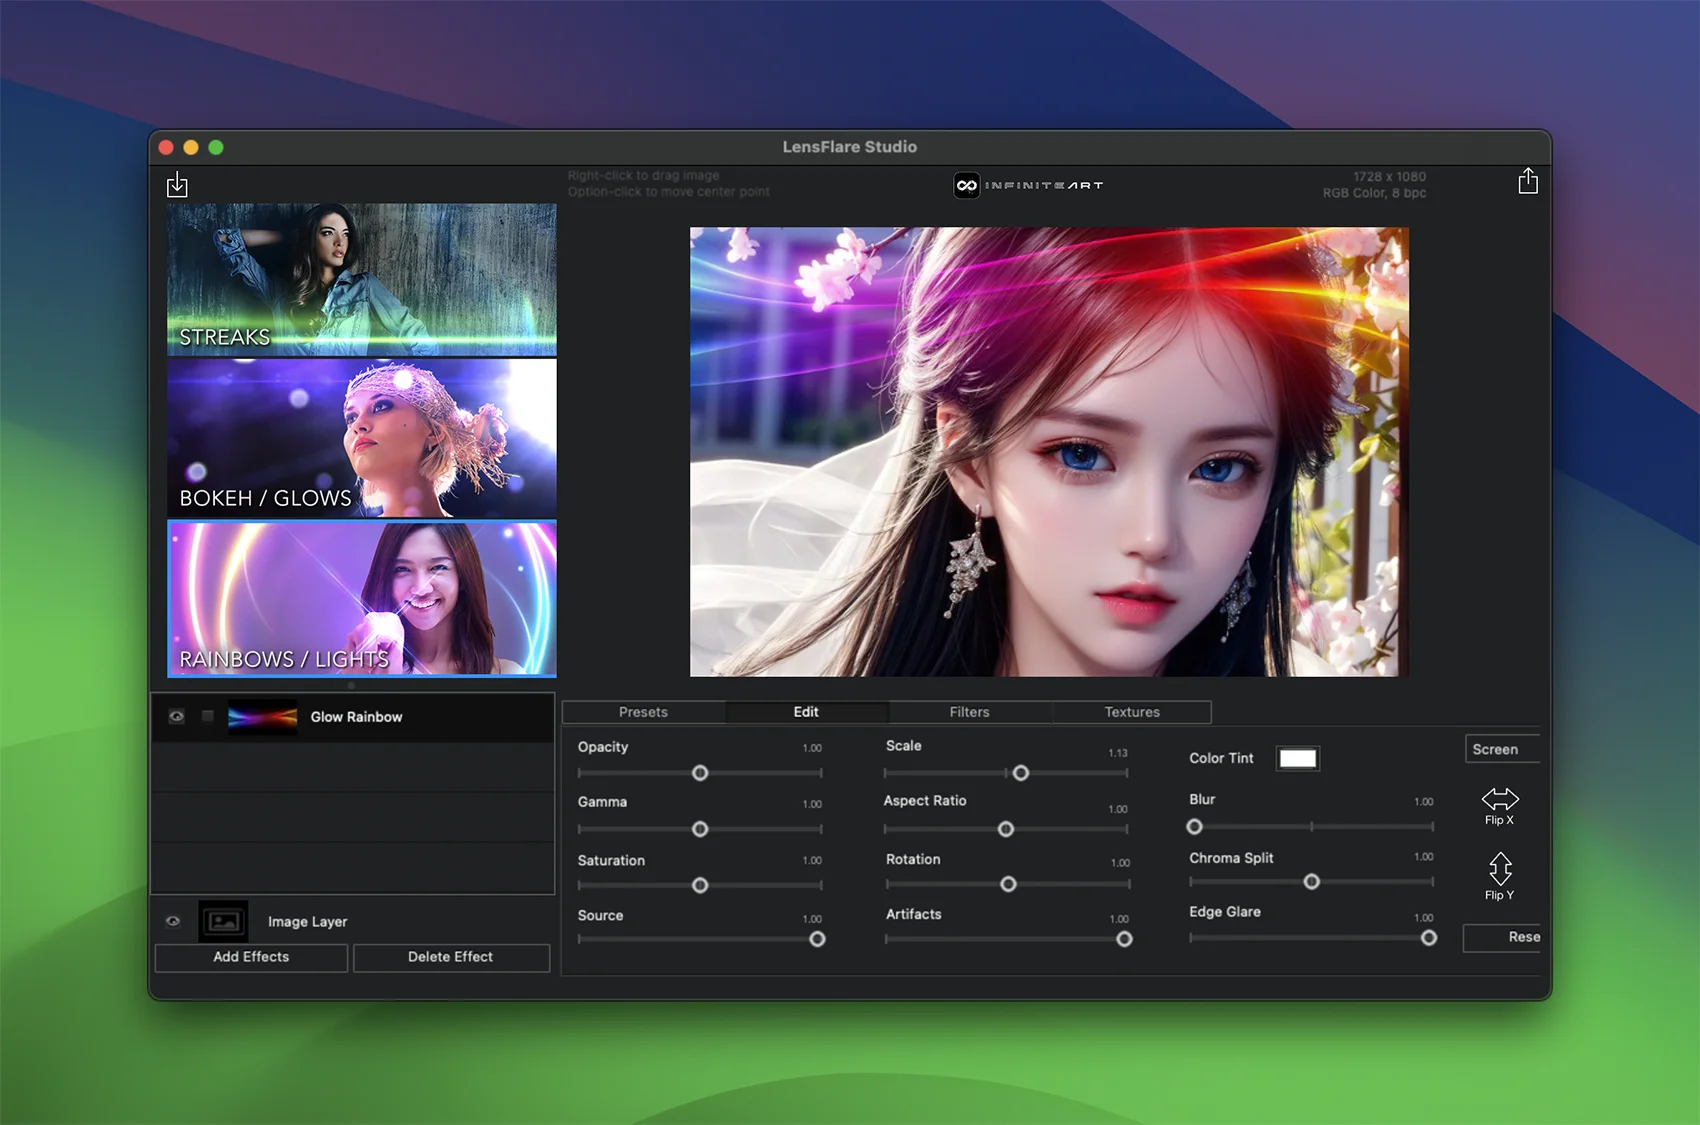1700x1125 pixels.
Task: Select the Streaks effect category thumbnail
Action: [x=362, y=280]
